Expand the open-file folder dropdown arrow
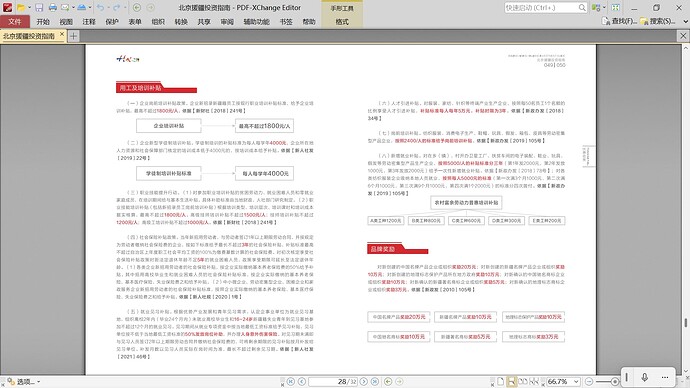Image resolution: width=690 pixels, height=388 pixels. [x=29, y=7]
